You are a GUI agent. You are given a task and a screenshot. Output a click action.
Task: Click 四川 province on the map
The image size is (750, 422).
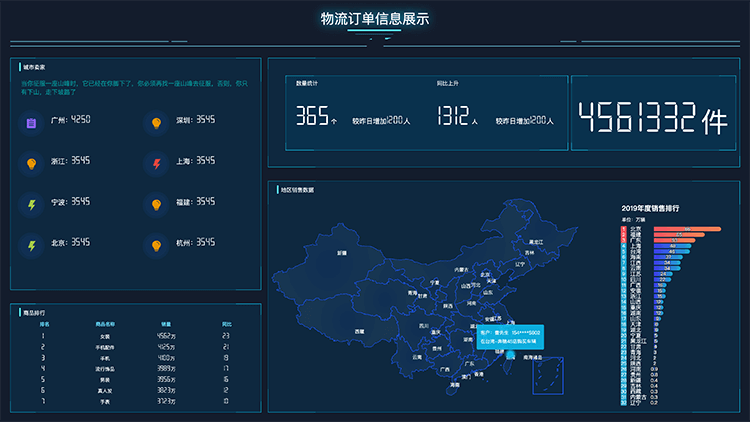424,326
